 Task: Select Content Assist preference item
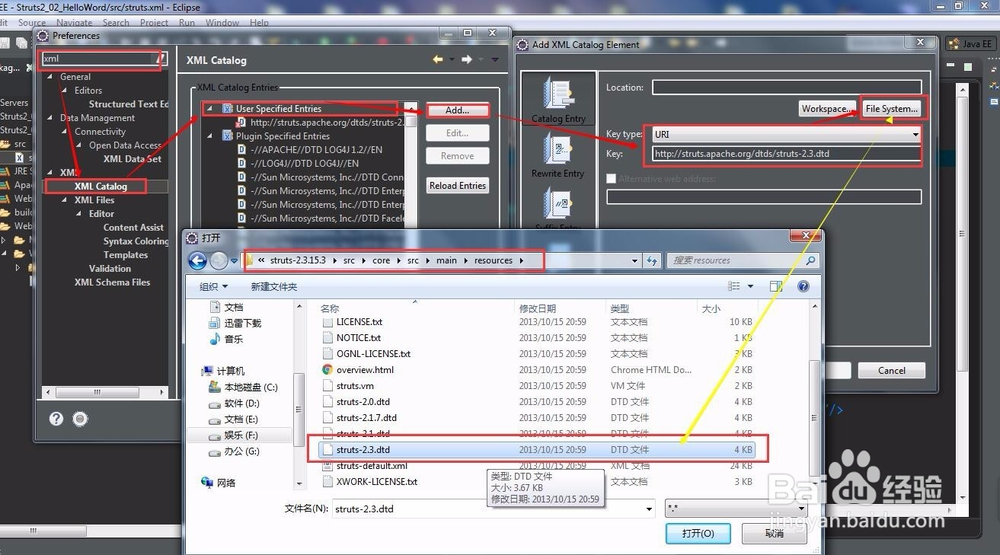pyautogui.click(x=133, y=228)
